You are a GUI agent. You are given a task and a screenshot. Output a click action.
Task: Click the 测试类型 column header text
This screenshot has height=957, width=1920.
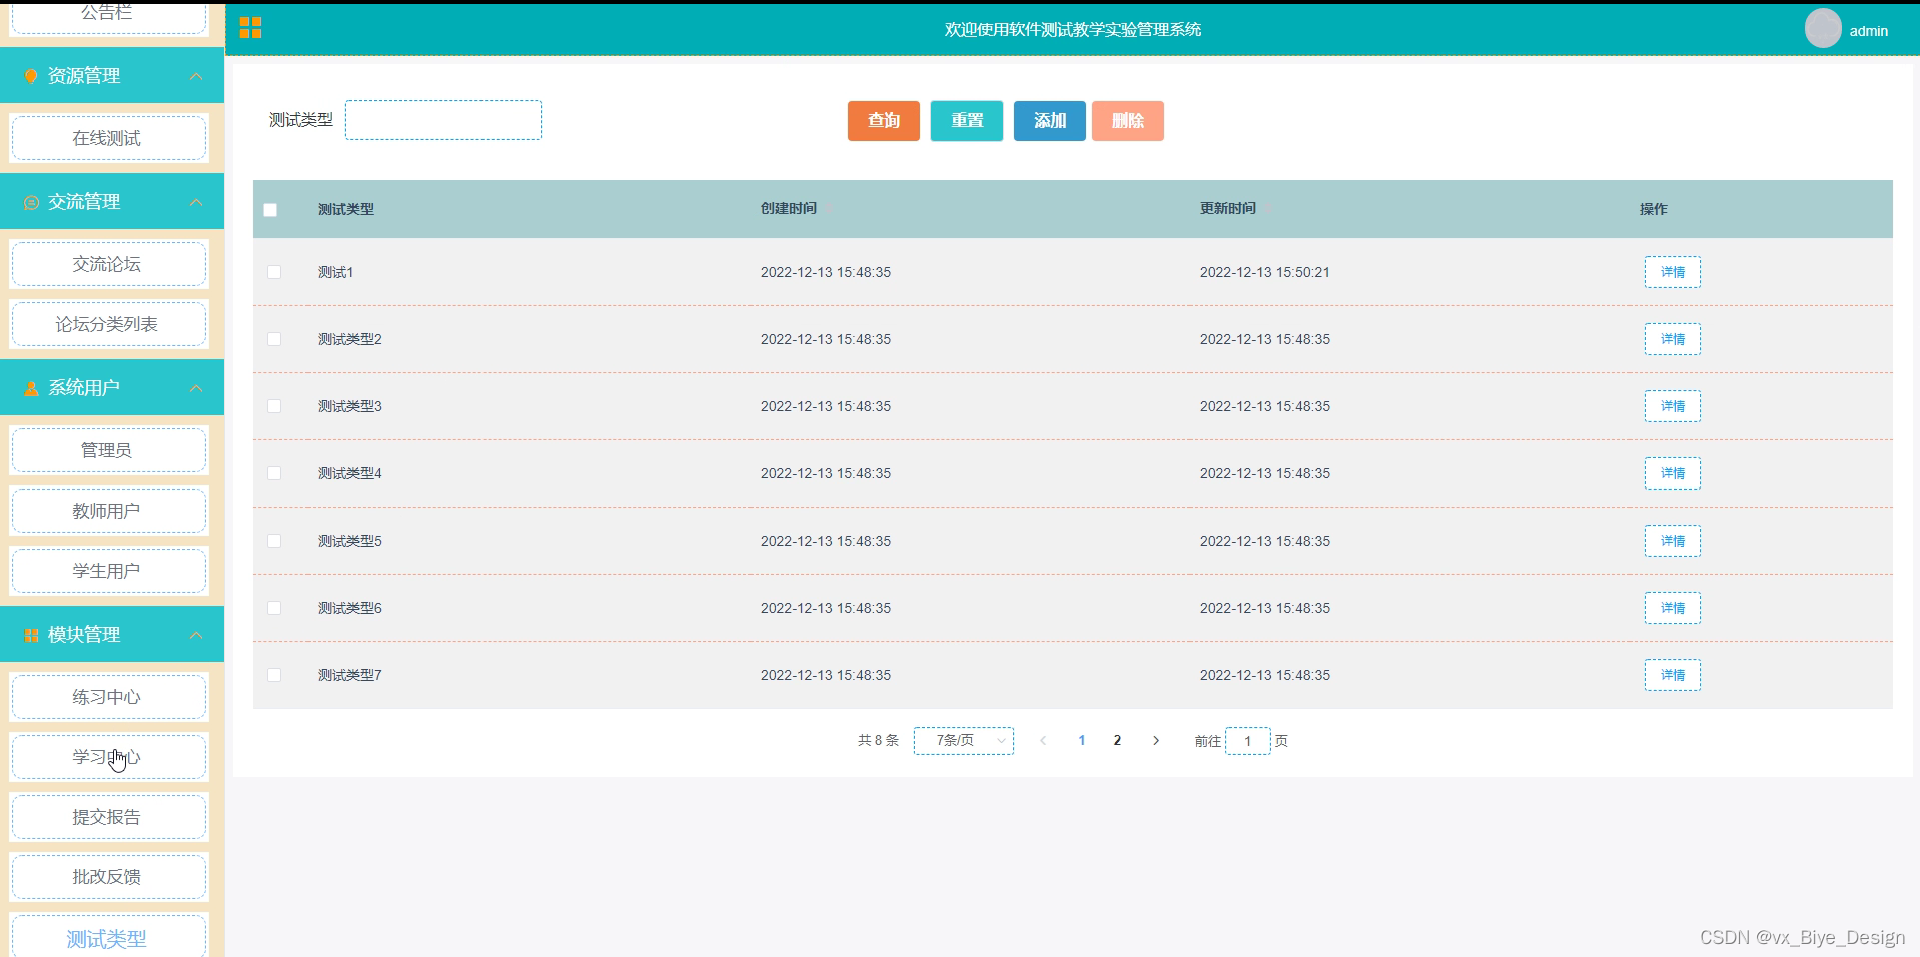click(x=346, y=209)
